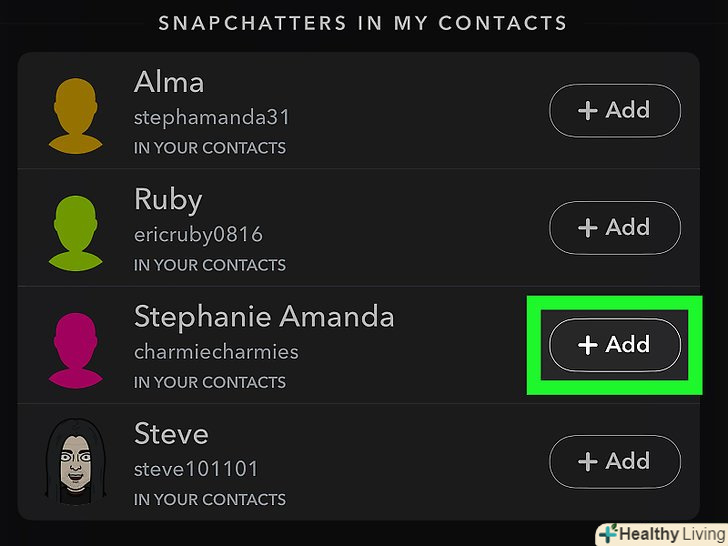Add Stephanie Amanda as a friend

click(x=615, y=345)
